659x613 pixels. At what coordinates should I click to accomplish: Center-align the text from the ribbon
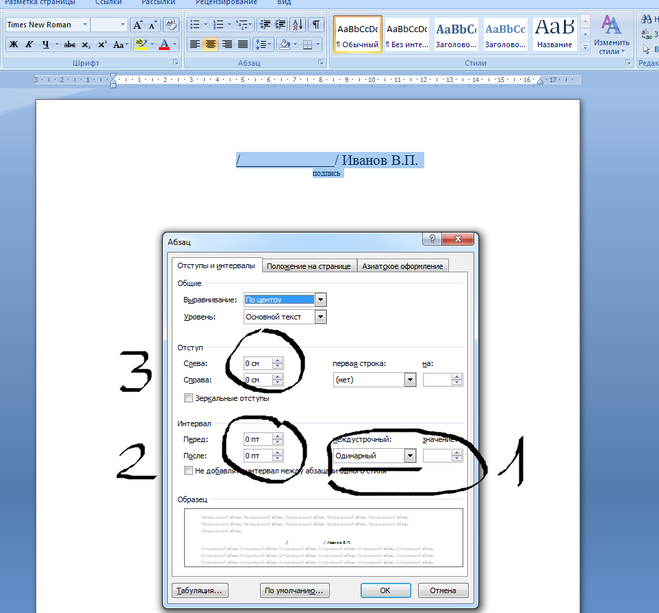211,45
